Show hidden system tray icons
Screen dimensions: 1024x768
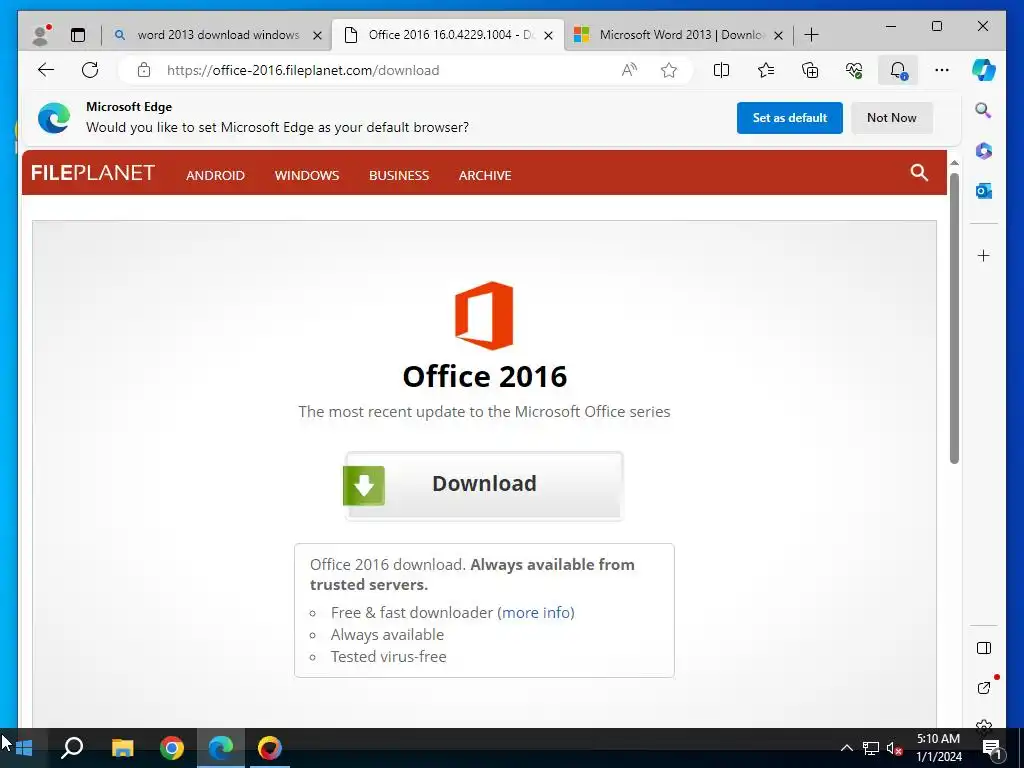click(x=846, y=748)
